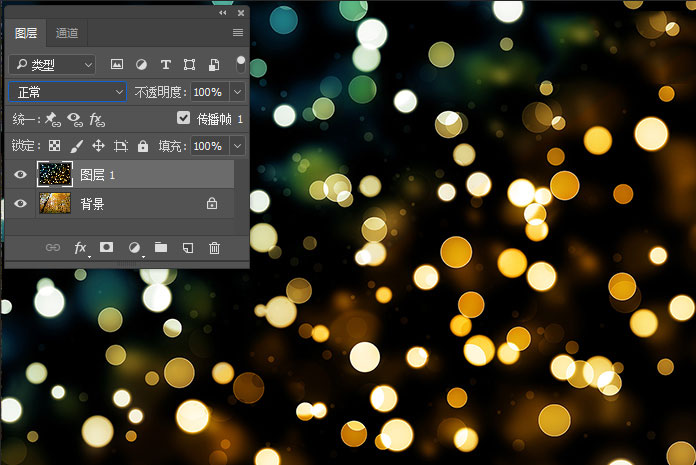696x465 pixels.
Task: Click the lock position move icon
Action: tap(98, 146)
